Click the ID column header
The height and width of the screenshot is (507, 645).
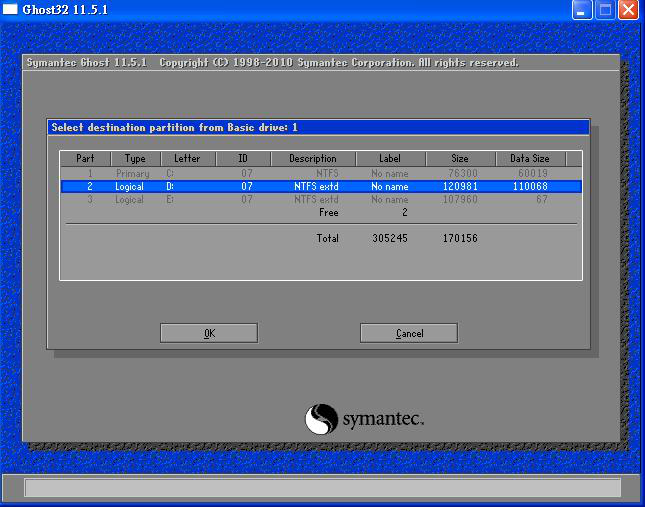pos(243,158)
